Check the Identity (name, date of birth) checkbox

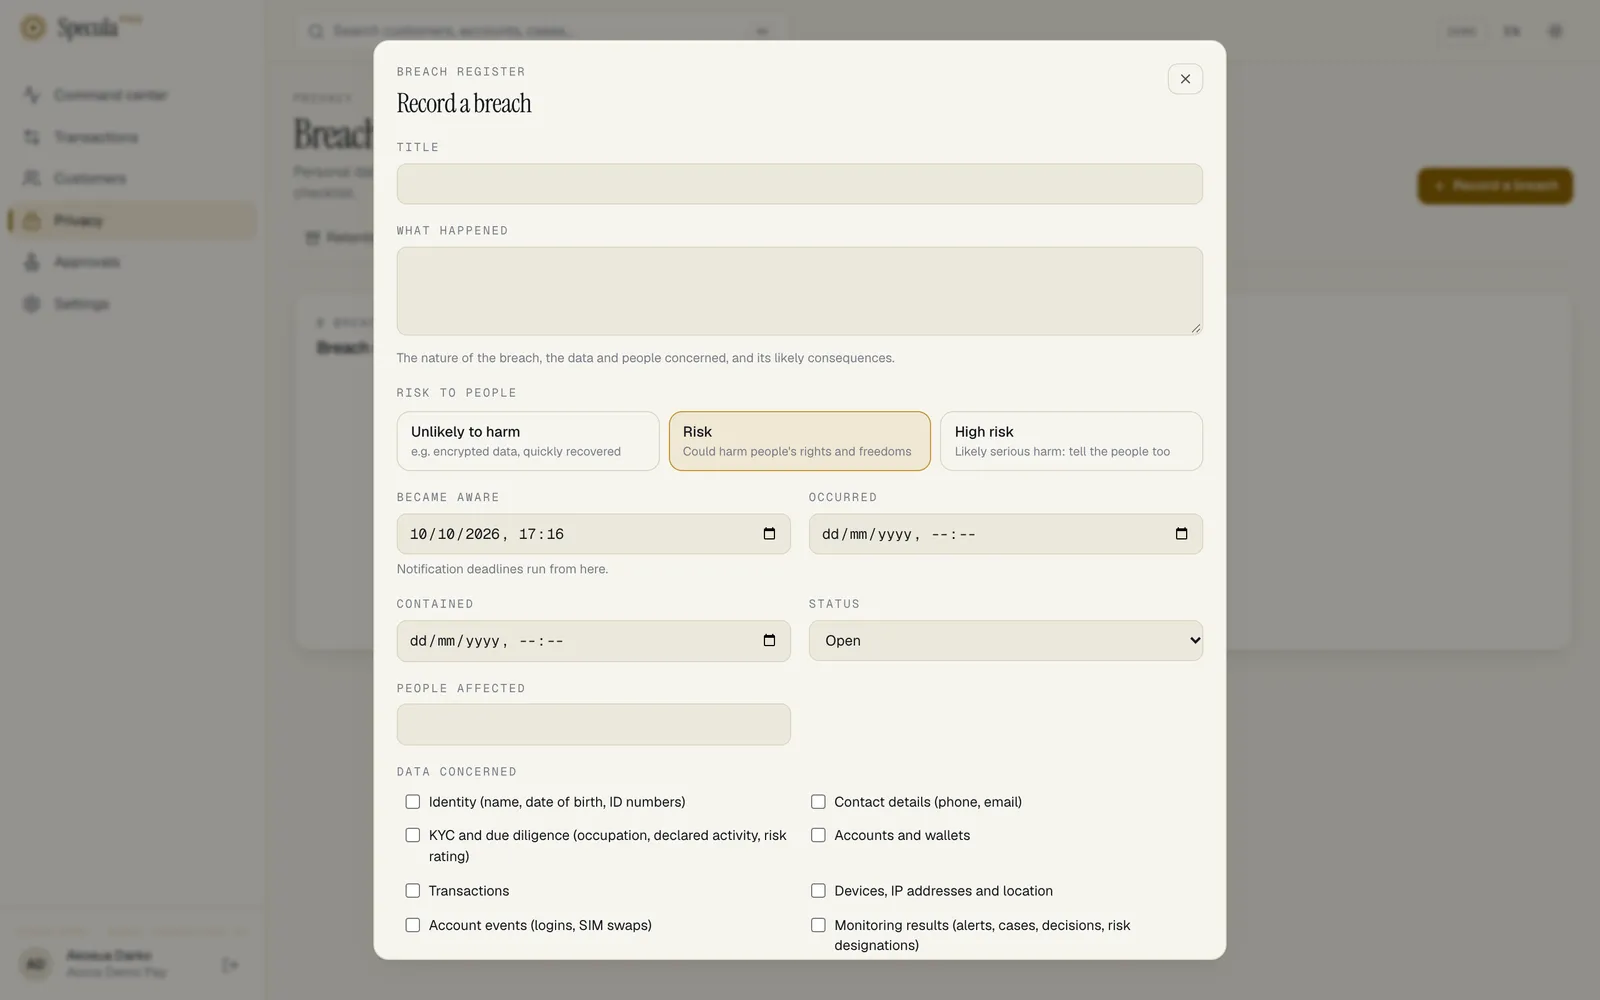pos(412,802)
